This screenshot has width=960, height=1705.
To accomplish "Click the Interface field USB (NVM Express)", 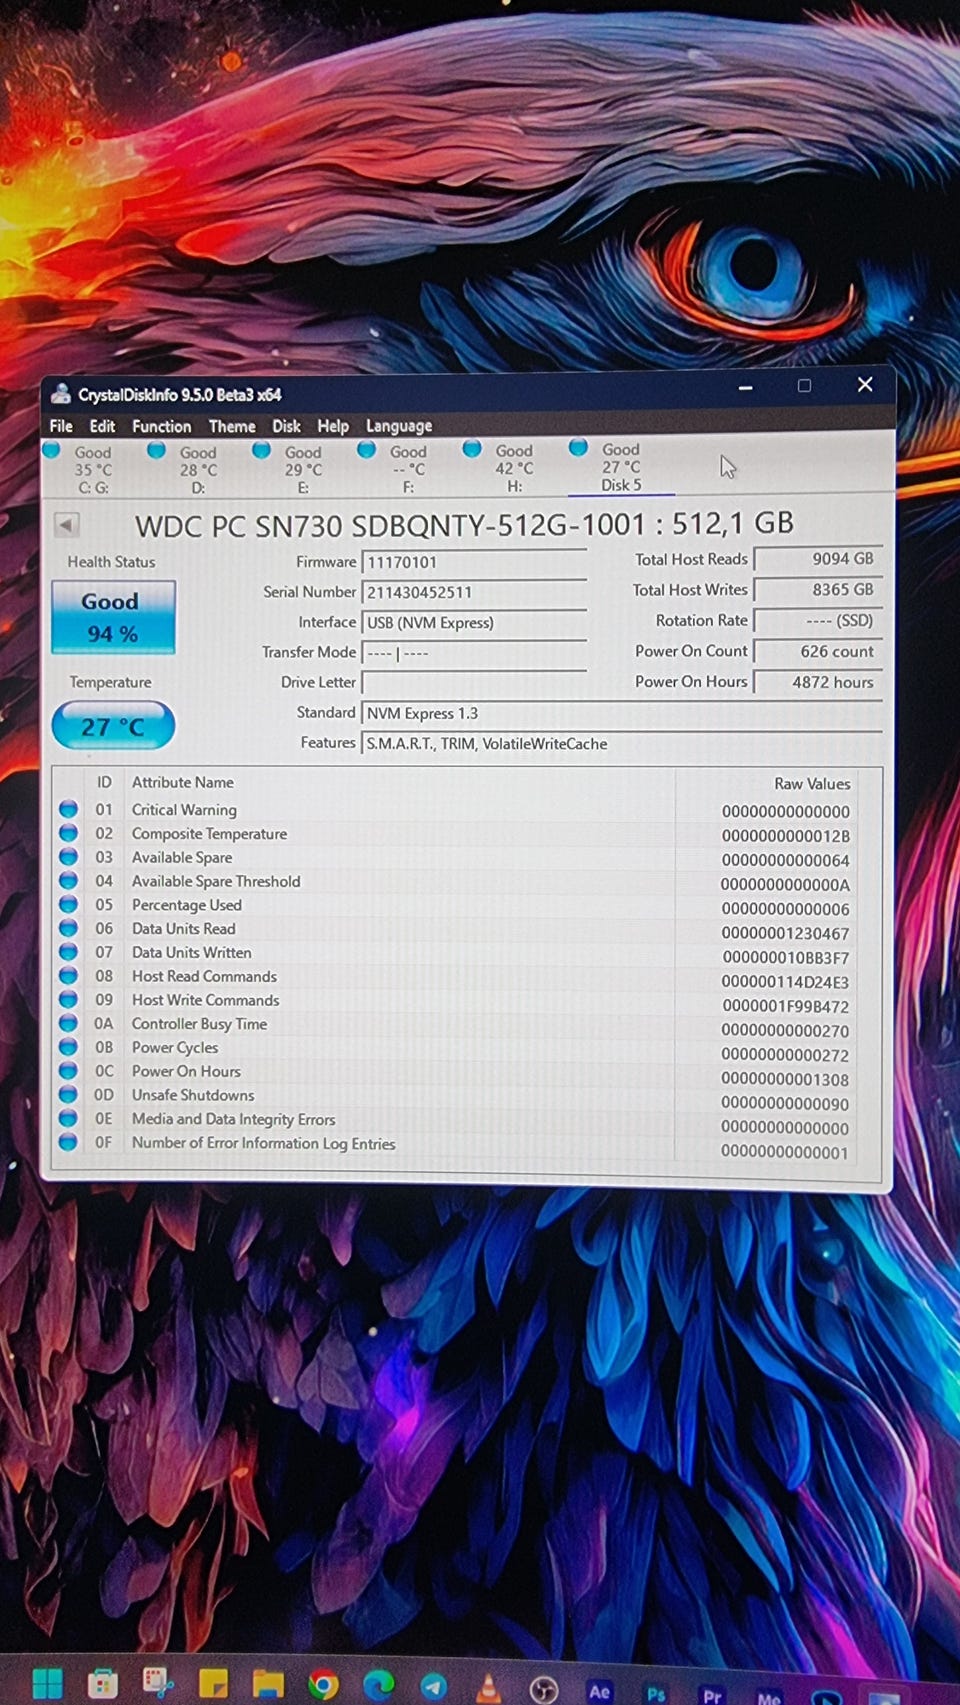I will [x=474, y=622].
